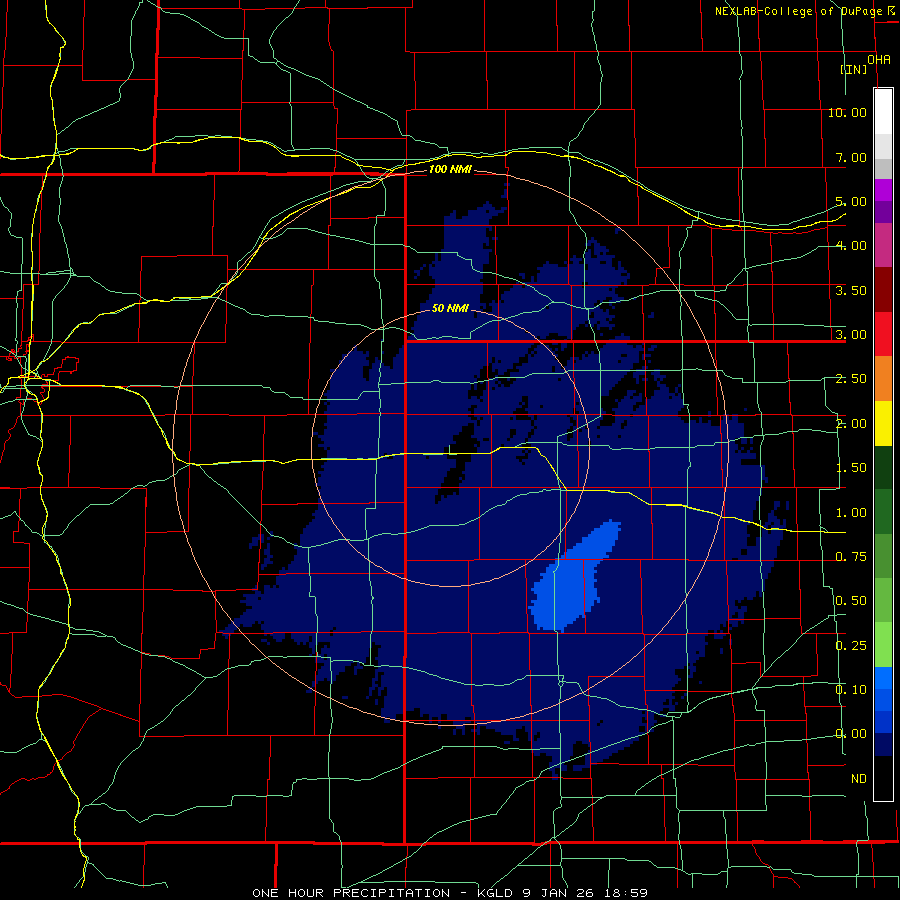This screenshot has width=900, height=900.
Task: Select the yellow 2.00 inch legend swatch
Action: click(x=883, y=423)
